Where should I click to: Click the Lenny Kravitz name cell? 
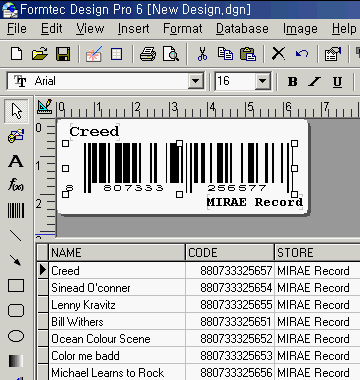(117, 305)
